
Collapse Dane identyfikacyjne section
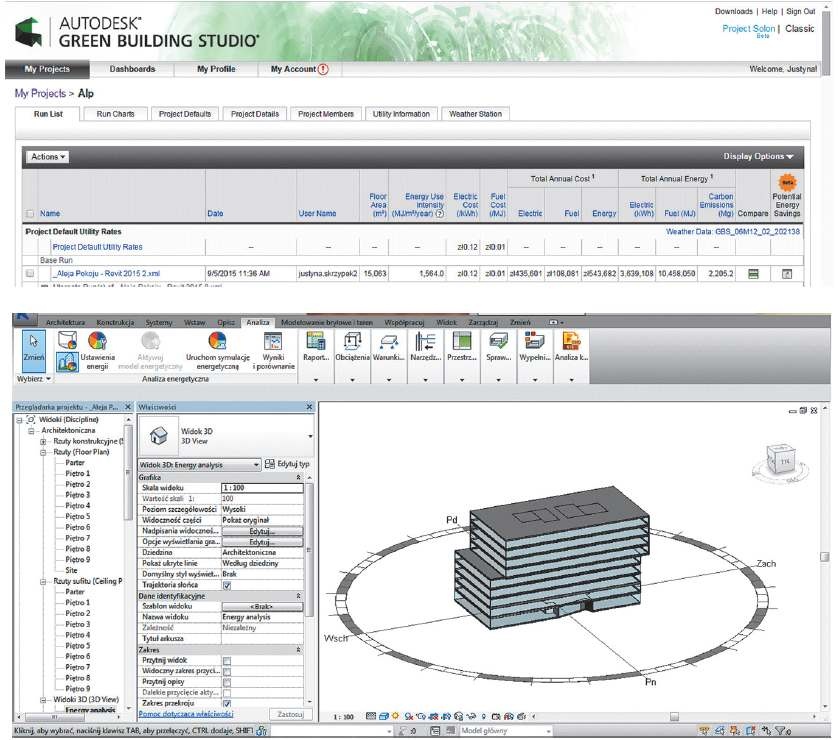click(298, 596)
